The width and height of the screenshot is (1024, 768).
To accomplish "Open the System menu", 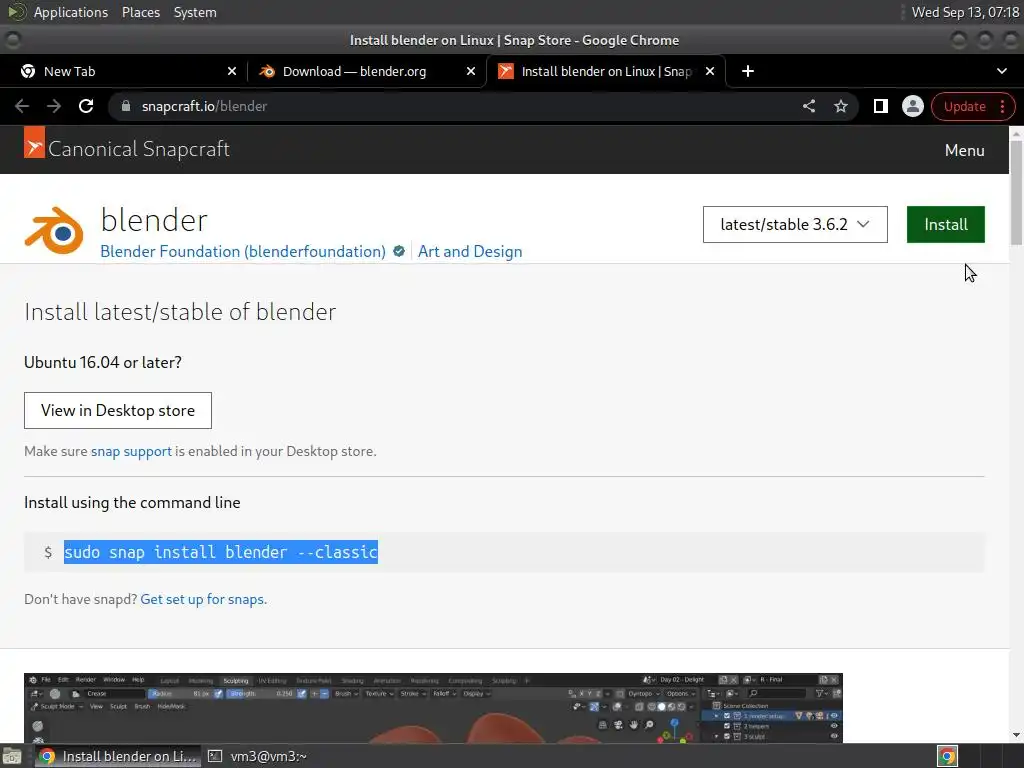I will 195,12.
